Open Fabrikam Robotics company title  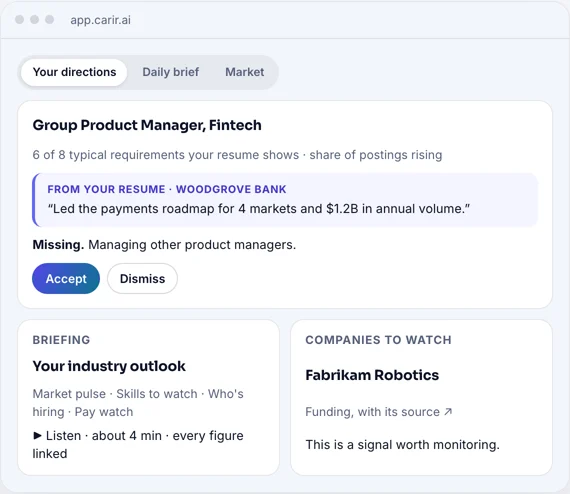point(372,375)
